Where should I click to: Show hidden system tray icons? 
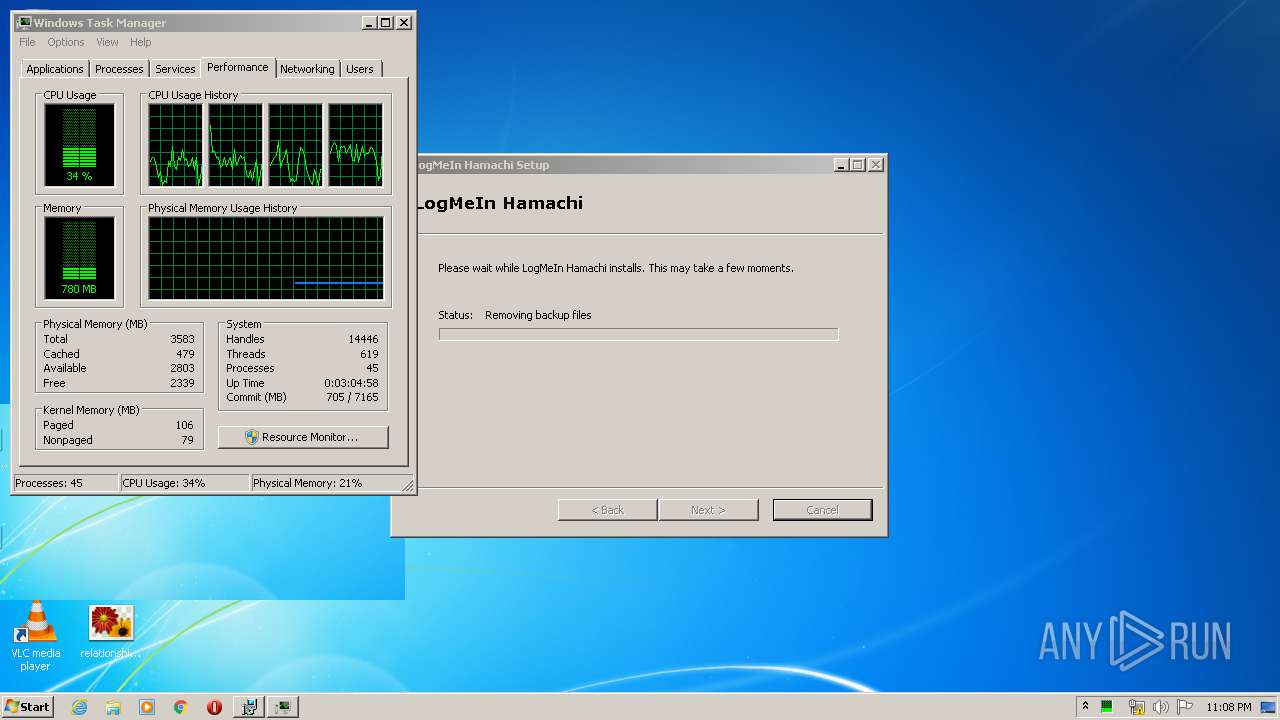[1085, 707]
